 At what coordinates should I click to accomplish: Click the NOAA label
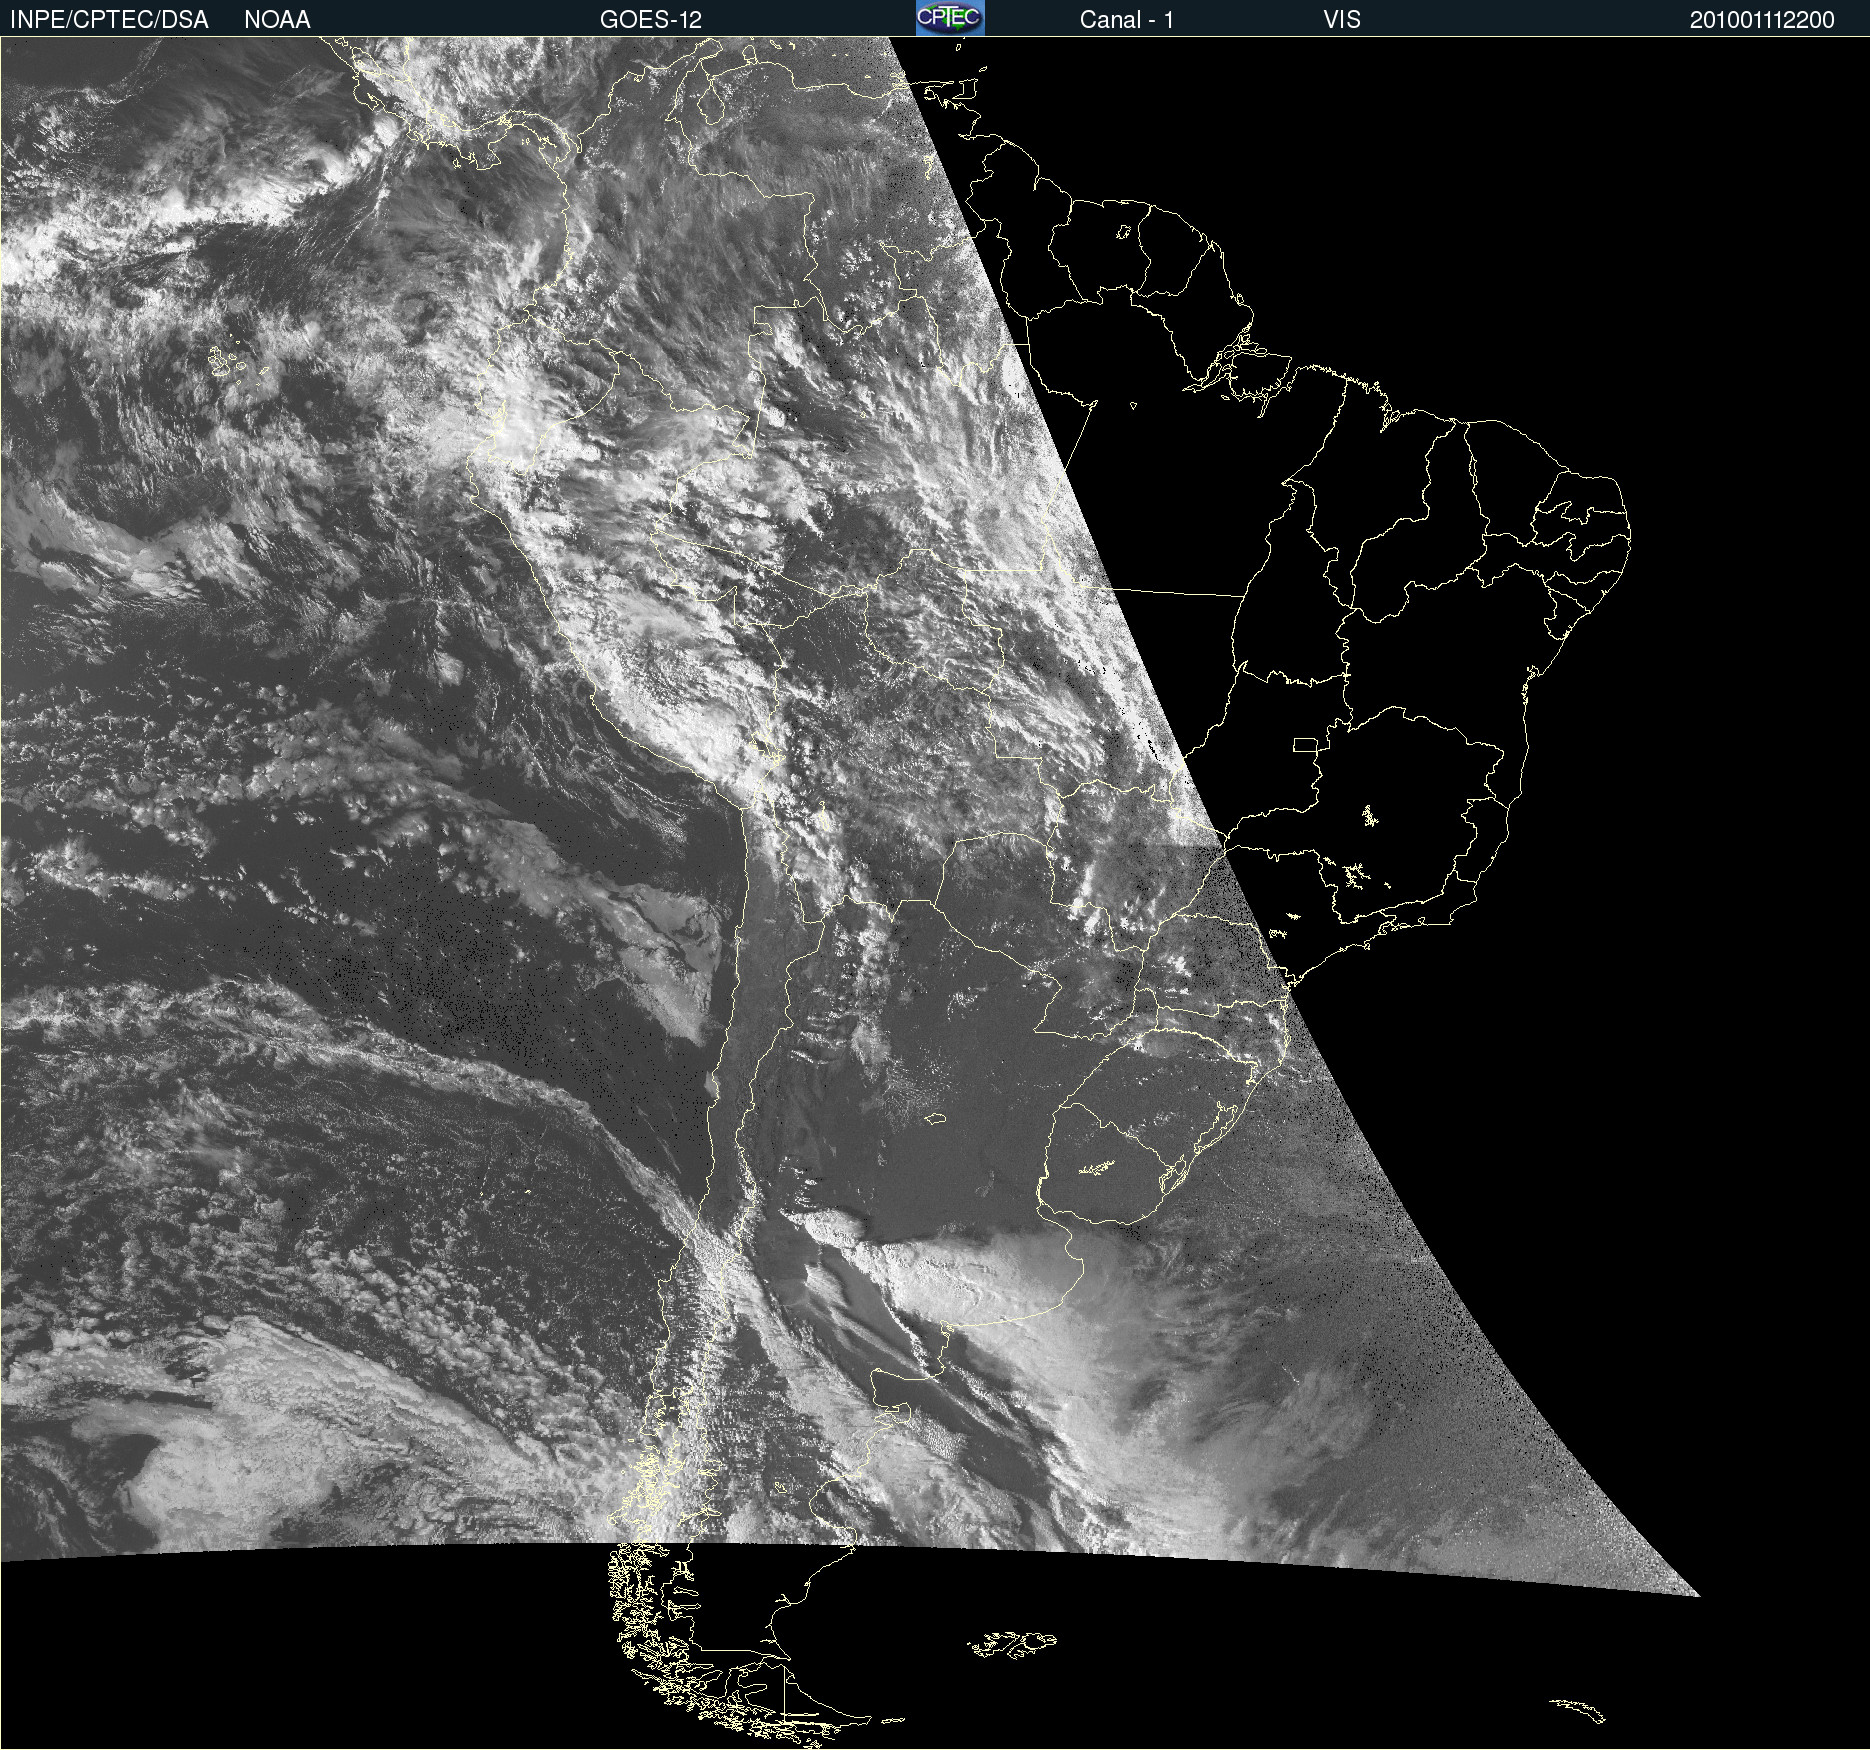point(277,20)
